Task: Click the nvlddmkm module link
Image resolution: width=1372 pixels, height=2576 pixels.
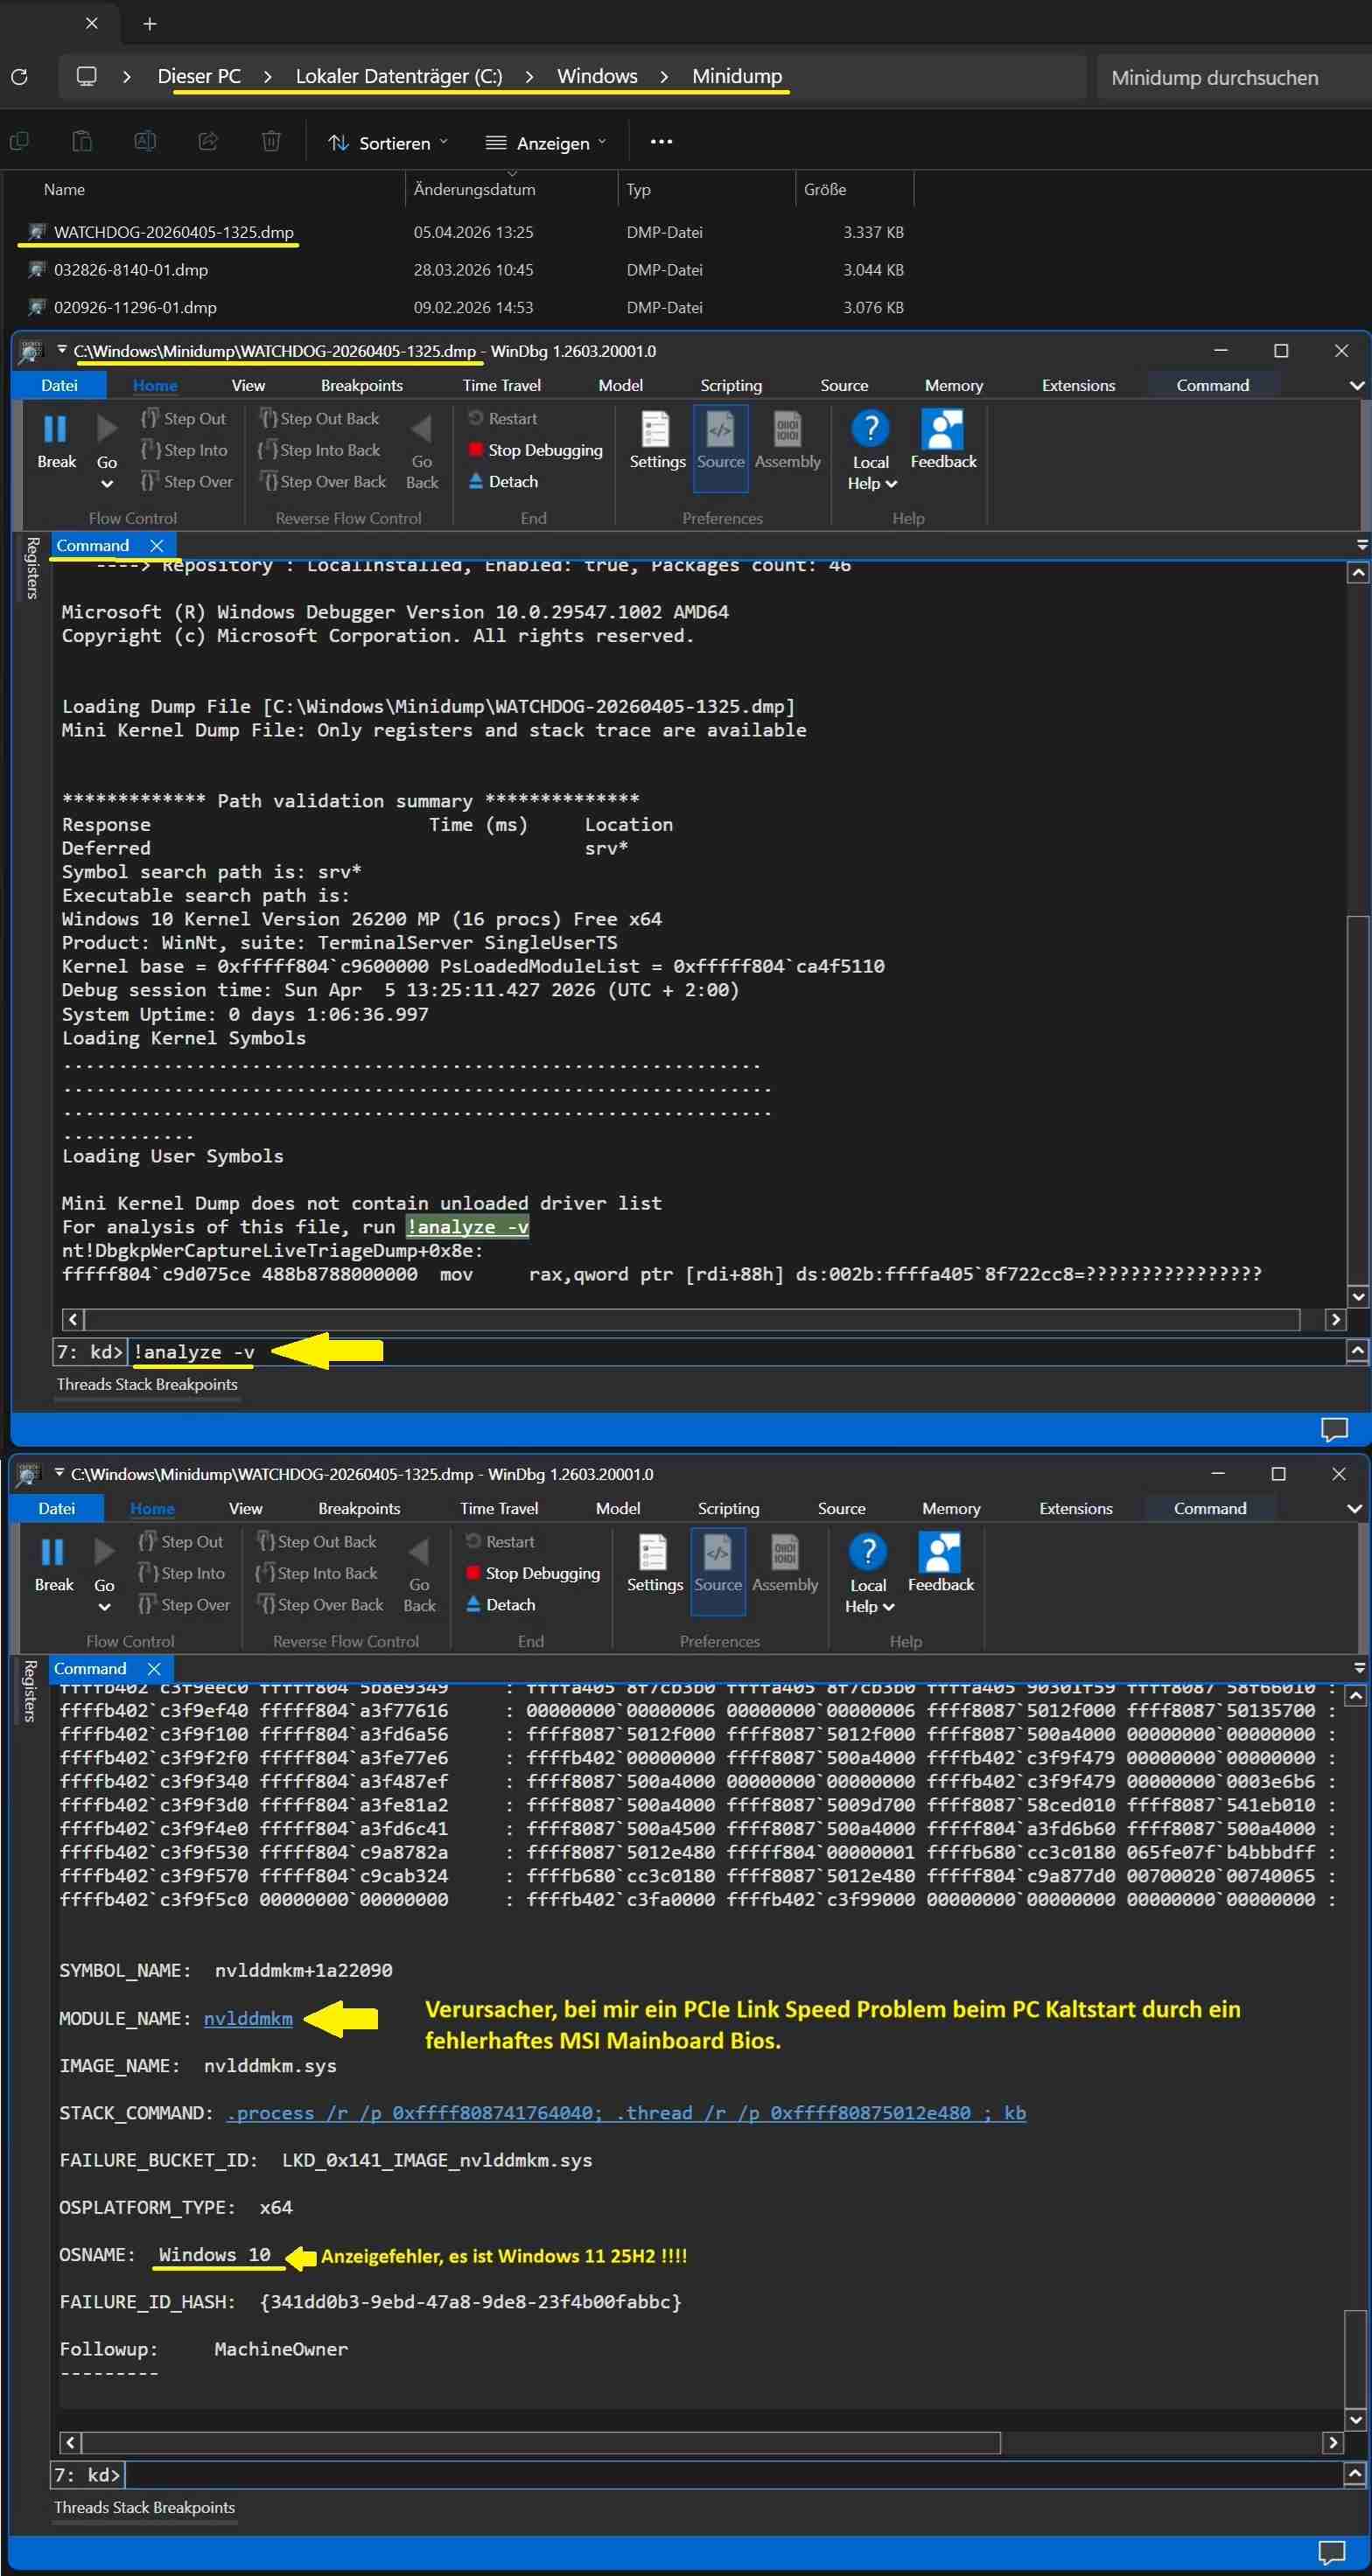Action: tap(248, 2018)
